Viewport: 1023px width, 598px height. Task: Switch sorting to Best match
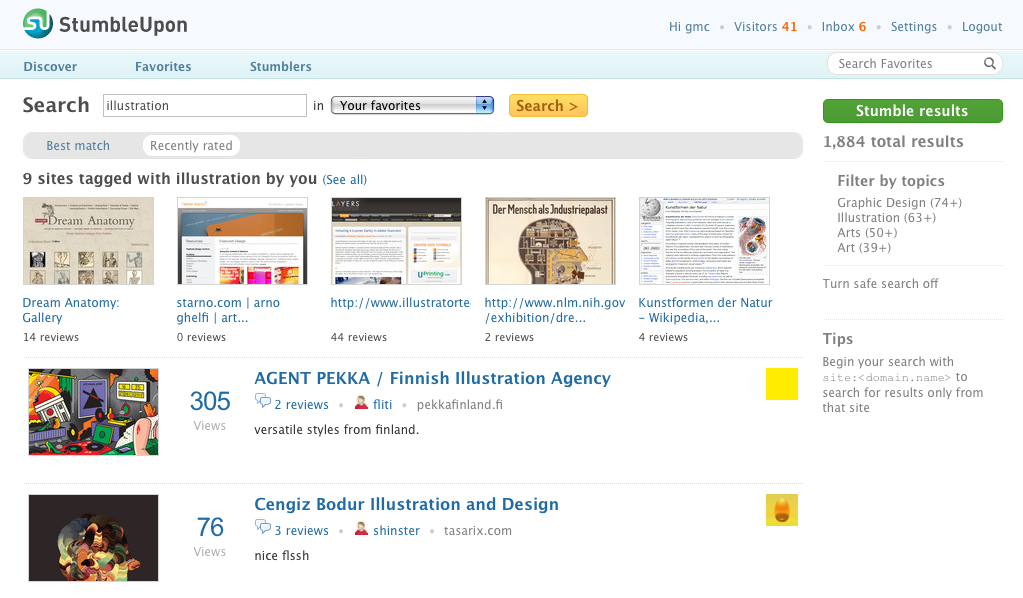point(78,146)
